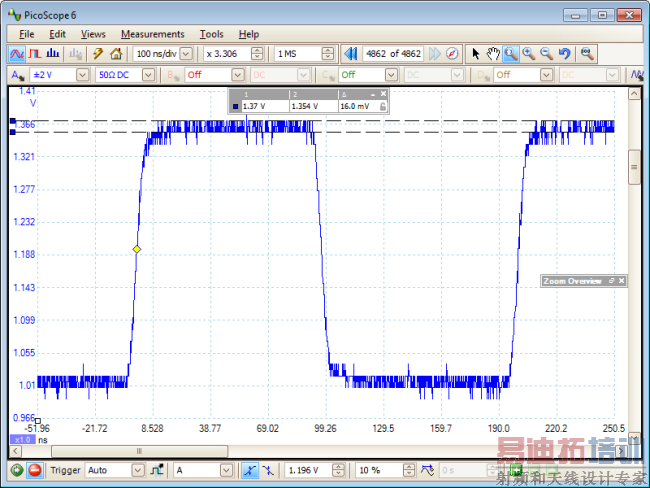Select the zoom out tool
This screenshot has width=650, height=488.
coord(546,53)
